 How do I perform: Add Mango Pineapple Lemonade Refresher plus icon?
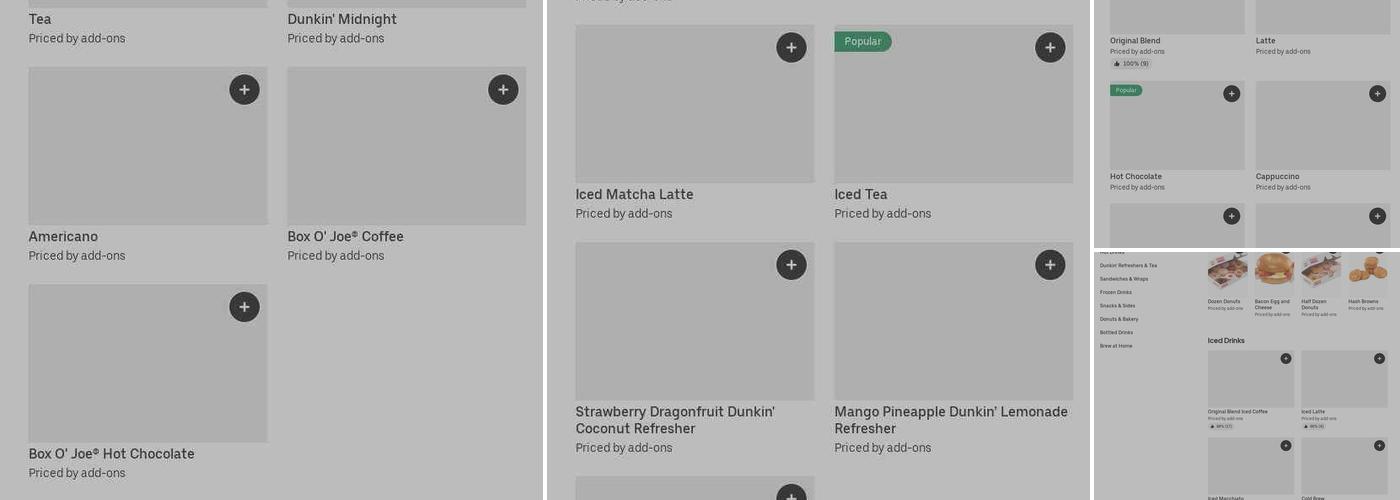tap(1050, 265)
